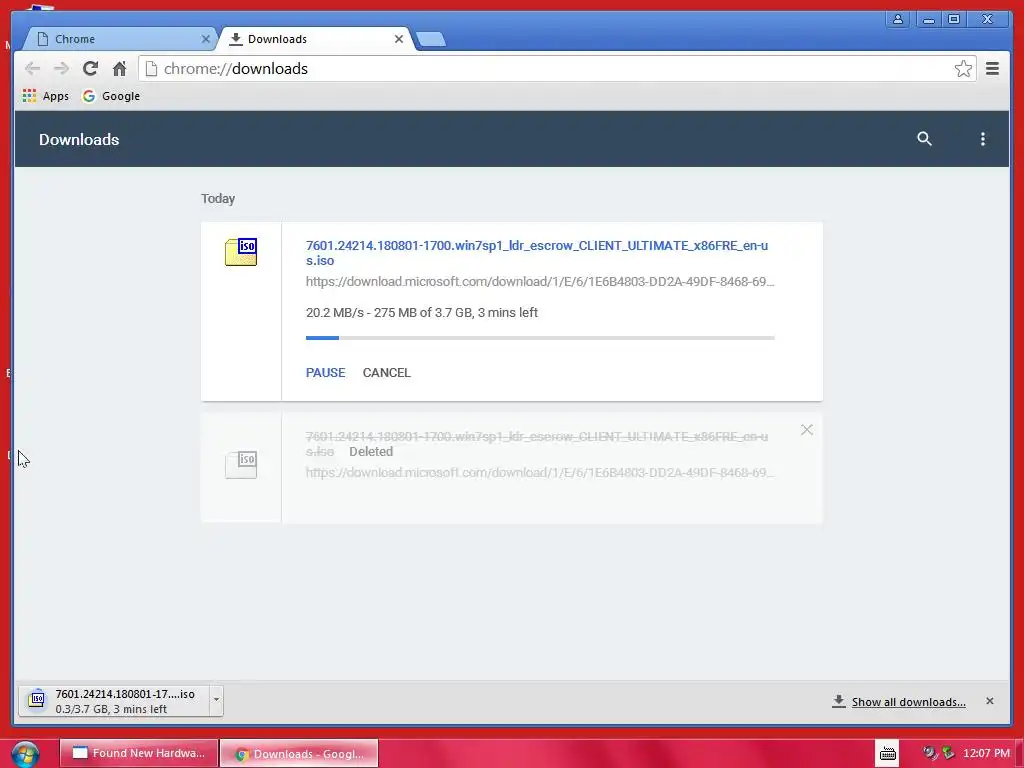The image size is (1024, 768).
Task: Click the Deleted status label
Action: (x=371, y=451)
